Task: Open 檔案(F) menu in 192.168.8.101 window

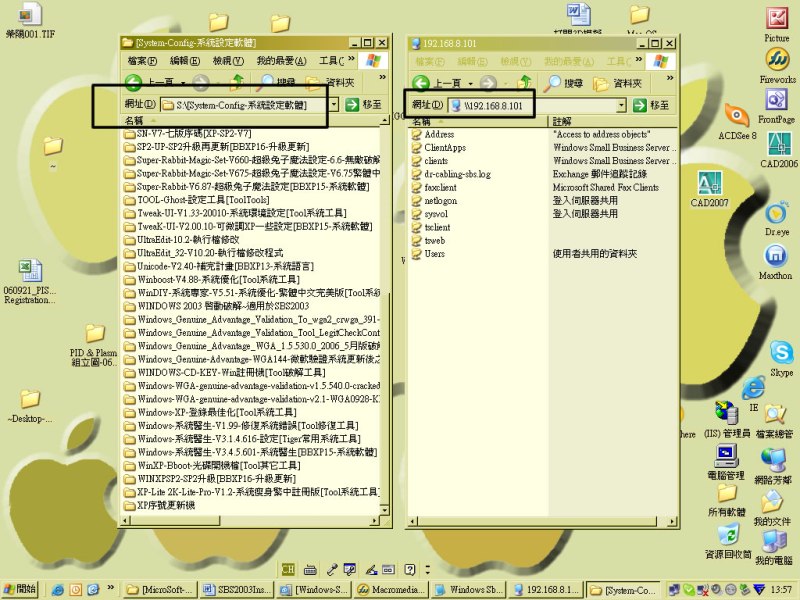Action: pyautogui.click(x=430, y=61)
